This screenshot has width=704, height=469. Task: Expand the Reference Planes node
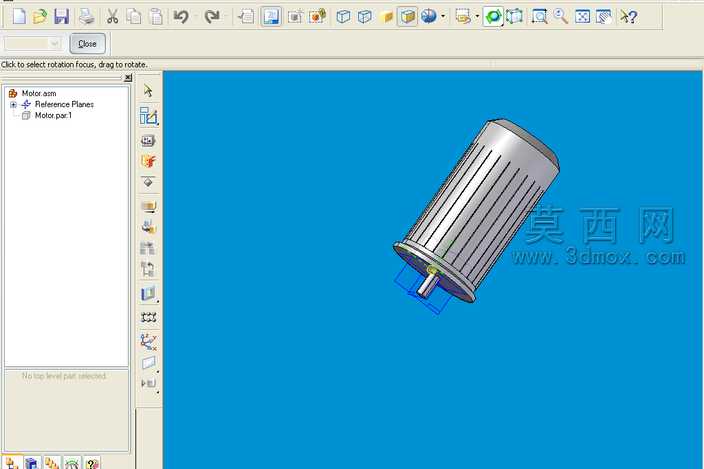[x=13, y=105]
